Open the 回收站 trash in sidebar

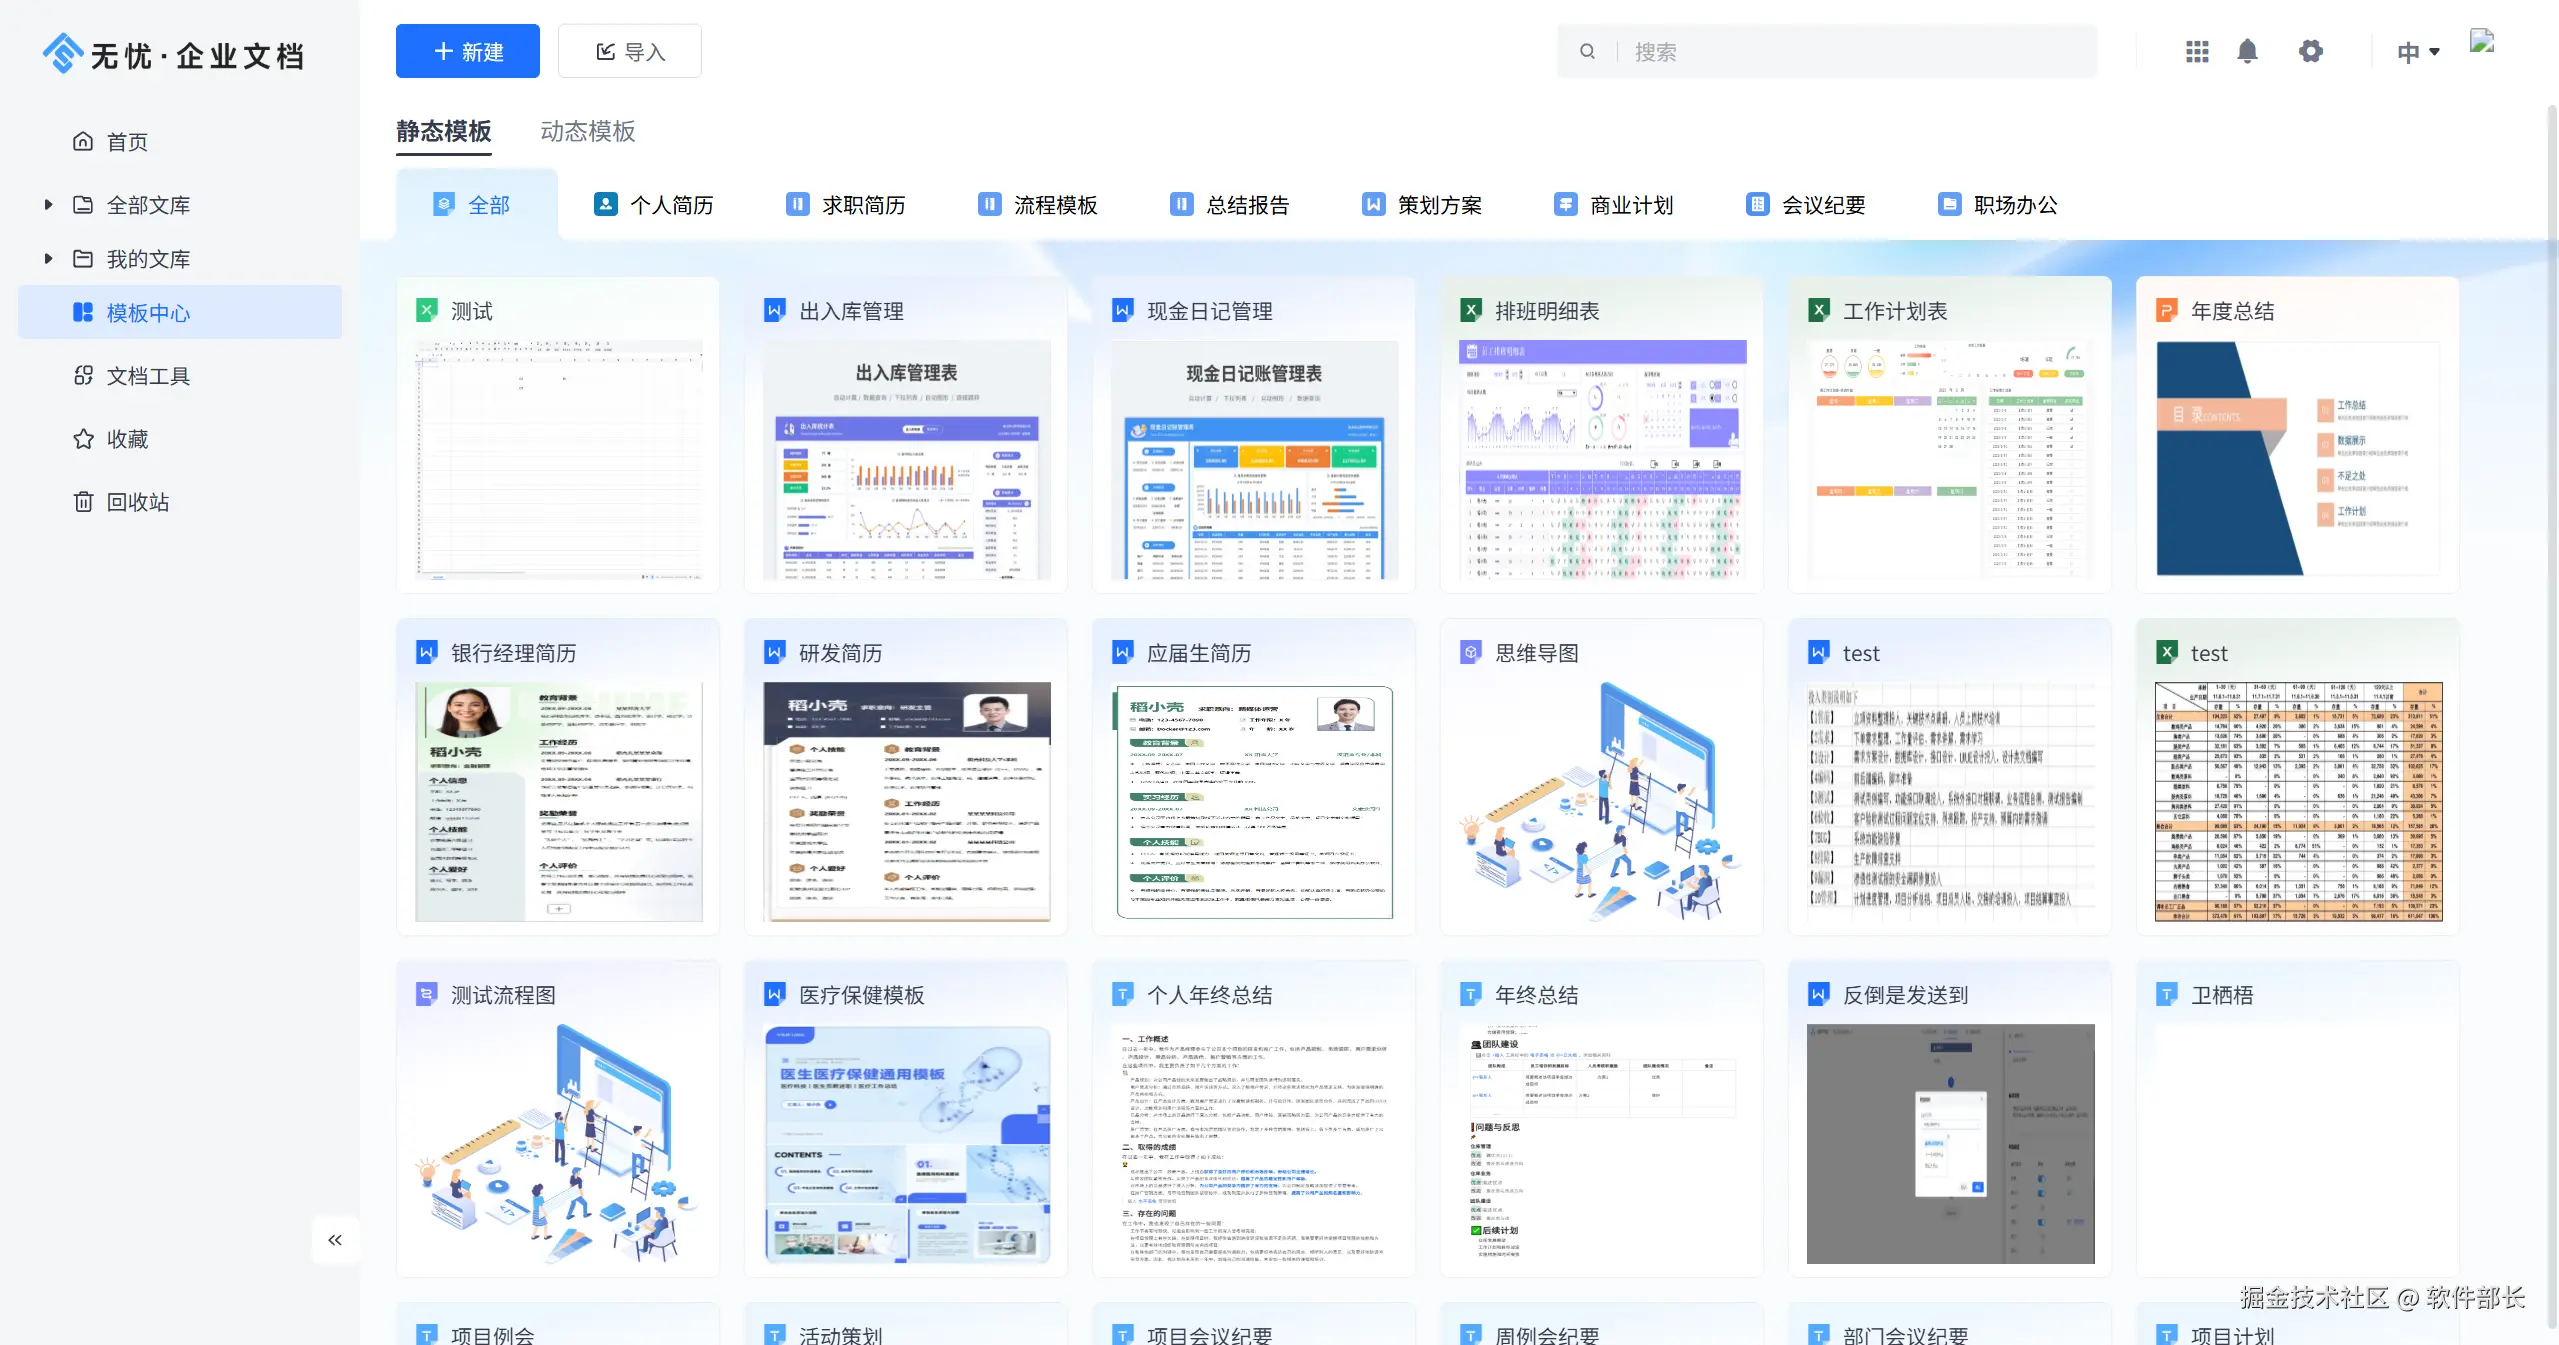[138, 502]
